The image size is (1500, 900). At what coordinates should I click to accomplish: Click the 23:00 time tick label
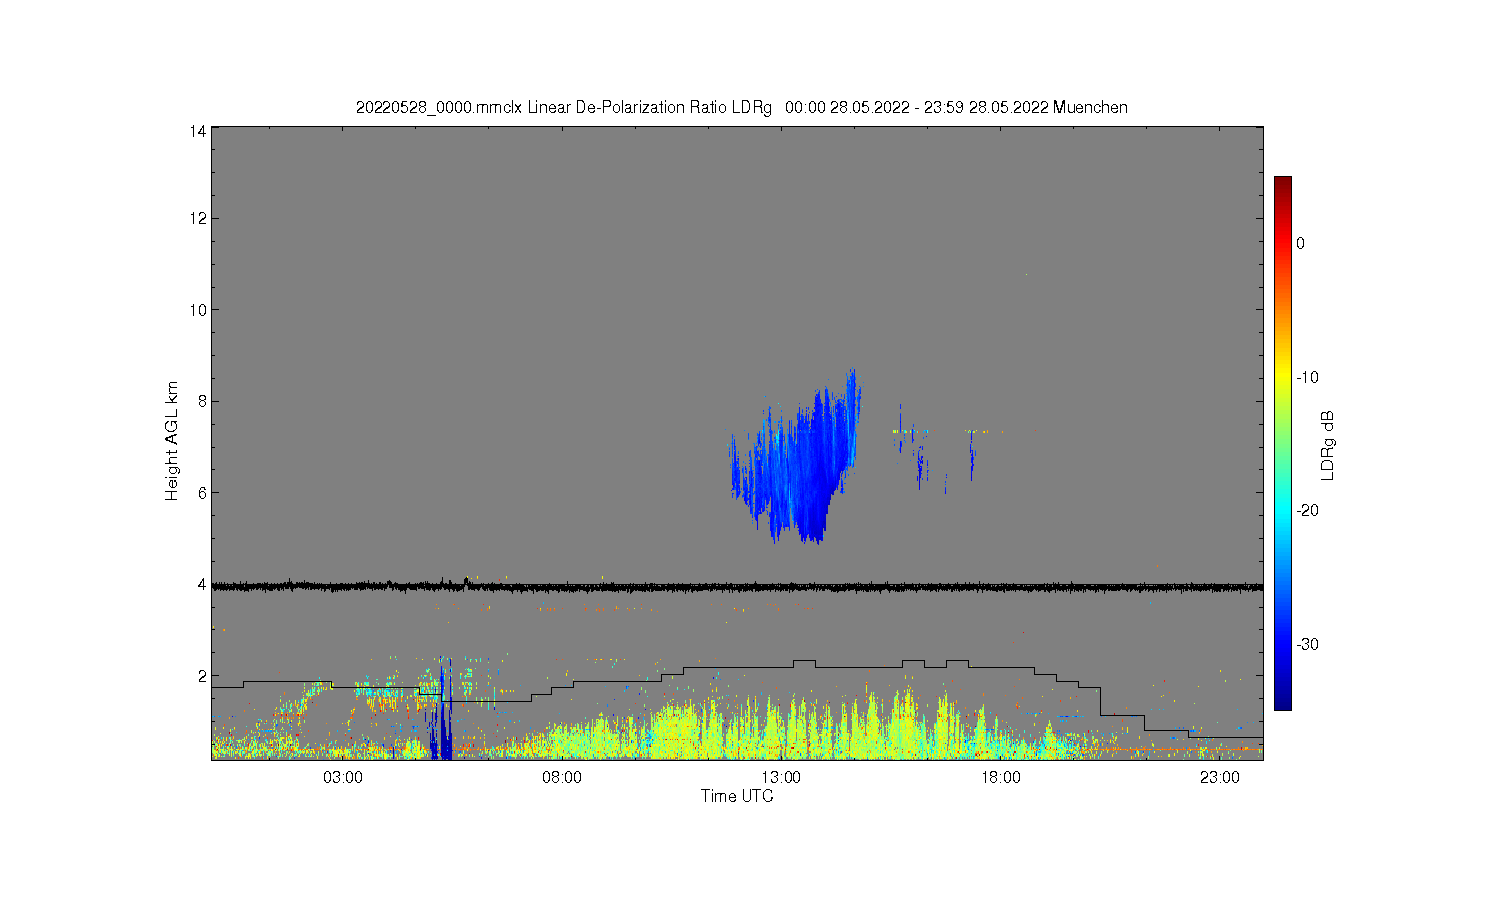(1220, 778)
